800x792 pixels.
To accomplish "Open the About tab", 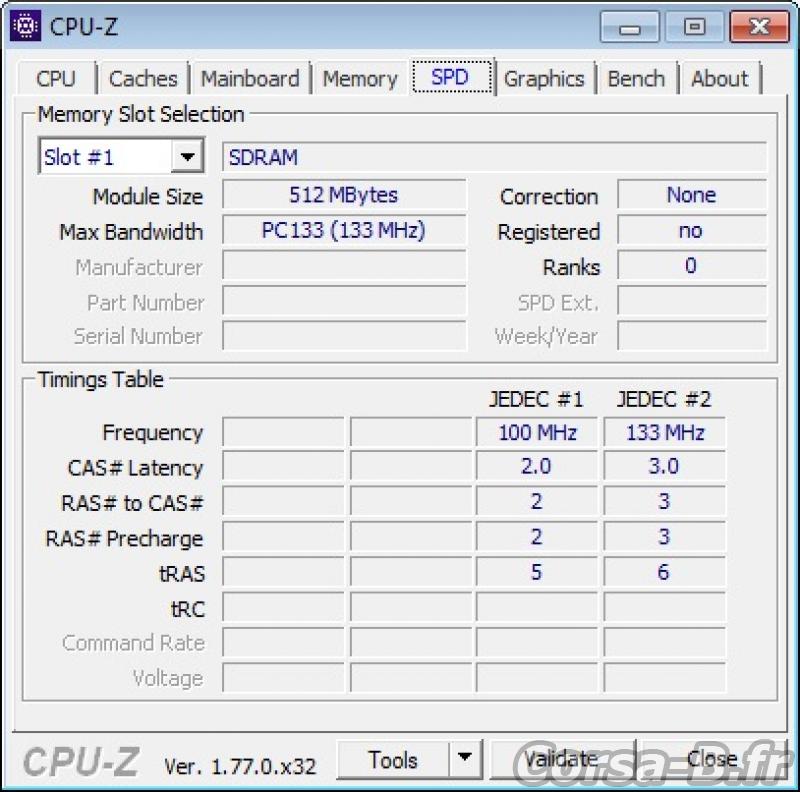I will click(x=719, y=79).
